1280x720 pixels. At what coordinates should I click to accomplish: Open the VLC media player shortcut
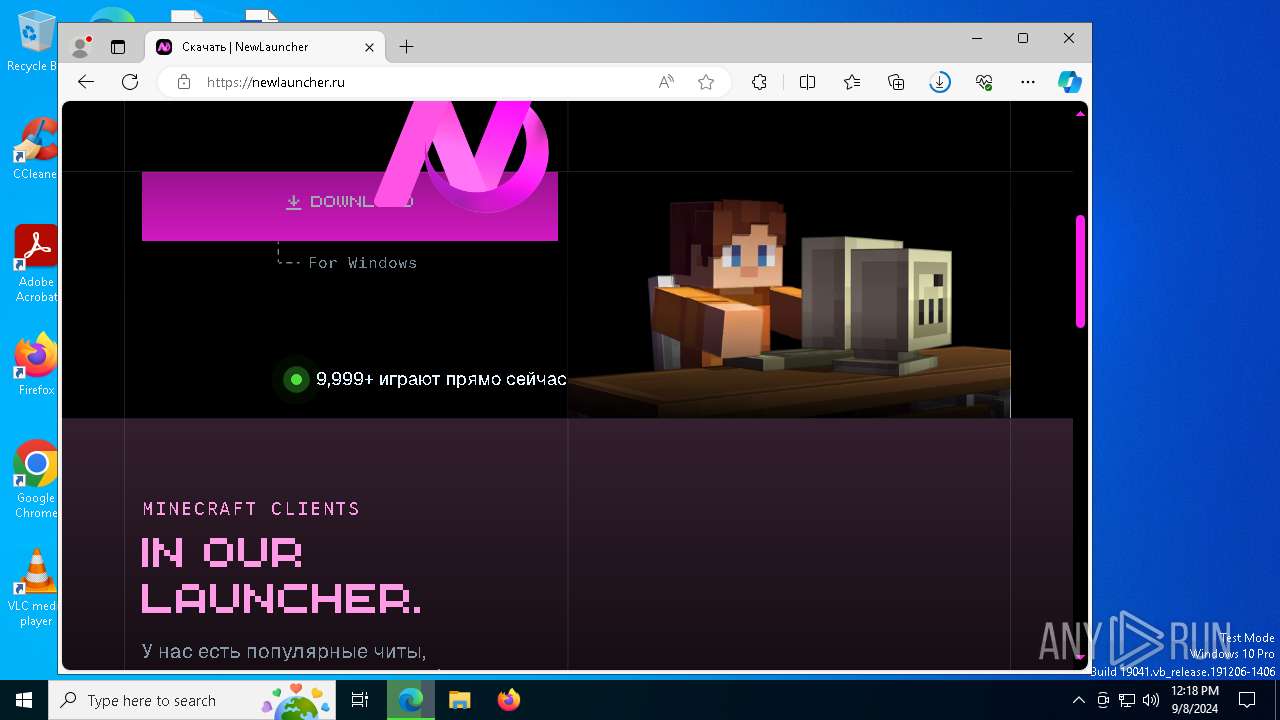pyautogui.click(x=36, y=588)
